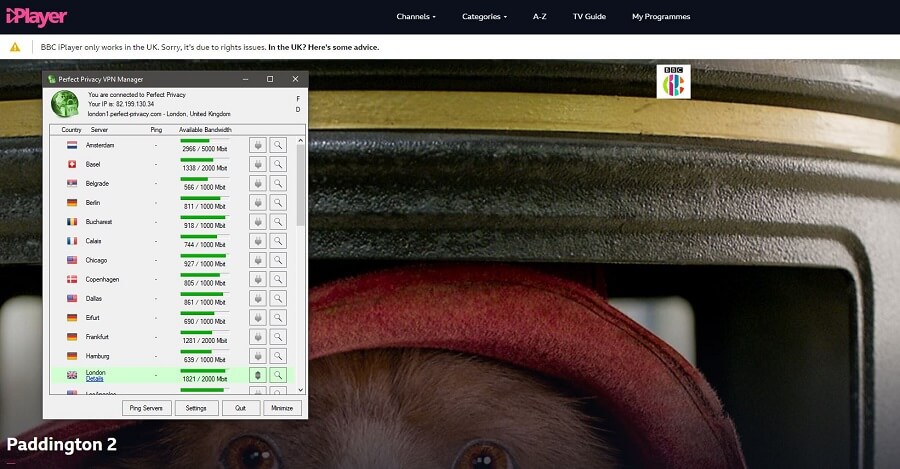Open the A-Z programme listing
This screenshot has height=469, width=900.
pos(540,17)
